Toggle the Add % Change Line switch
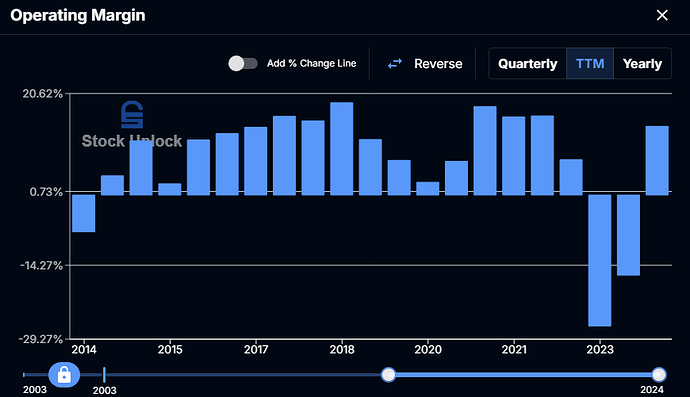This screenshot has height=397, width=690. [x=243, y=63]
